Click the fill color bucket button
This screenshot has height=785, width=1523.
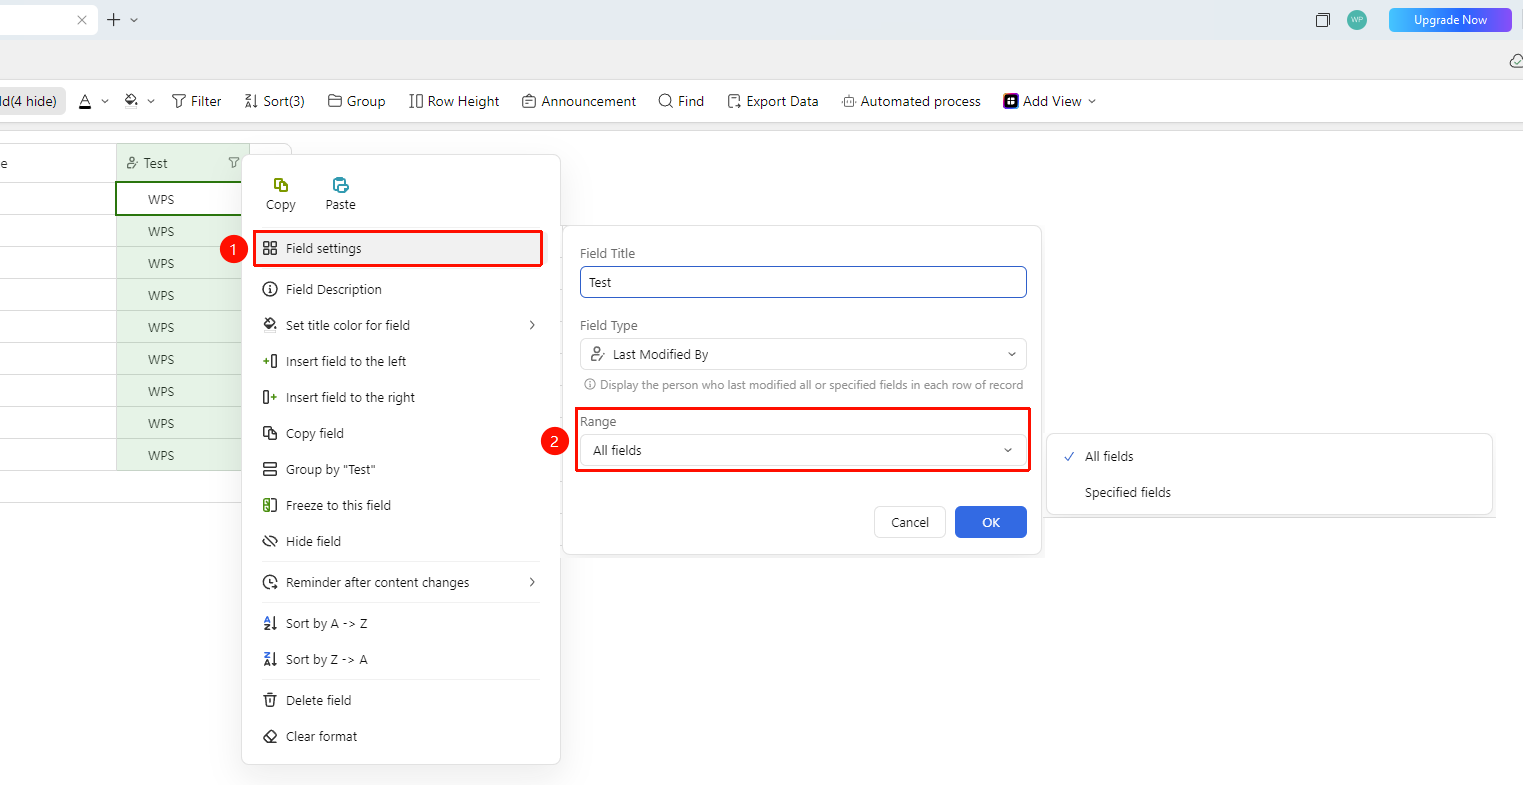point(131,101)
